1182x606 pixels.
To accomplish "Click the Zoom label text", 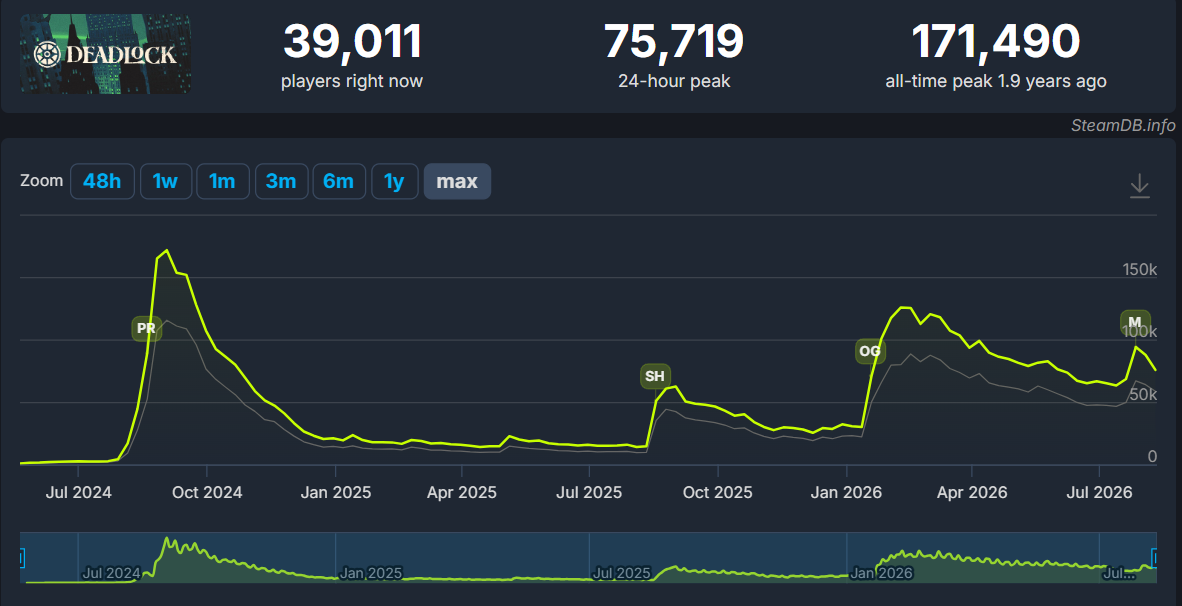I will (x=41, y=181).
